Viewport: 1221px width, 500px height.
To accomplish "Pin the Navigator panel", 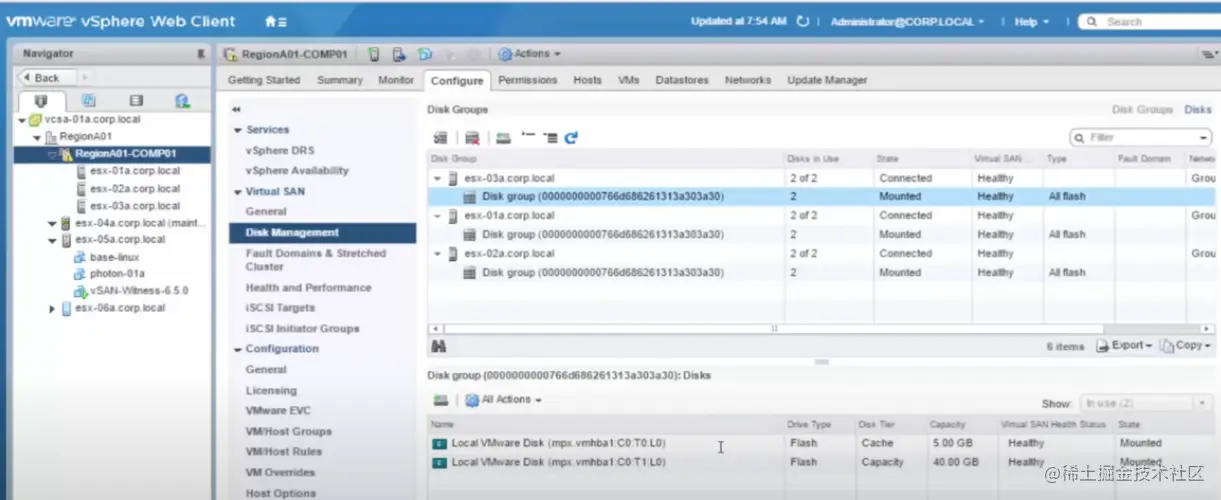I will click(x=201, y=54).
